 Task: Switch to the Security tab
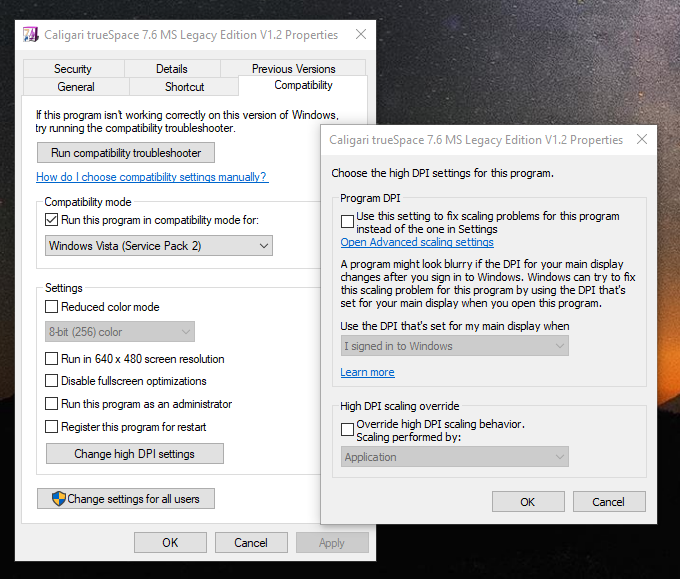tap(73, 69)
